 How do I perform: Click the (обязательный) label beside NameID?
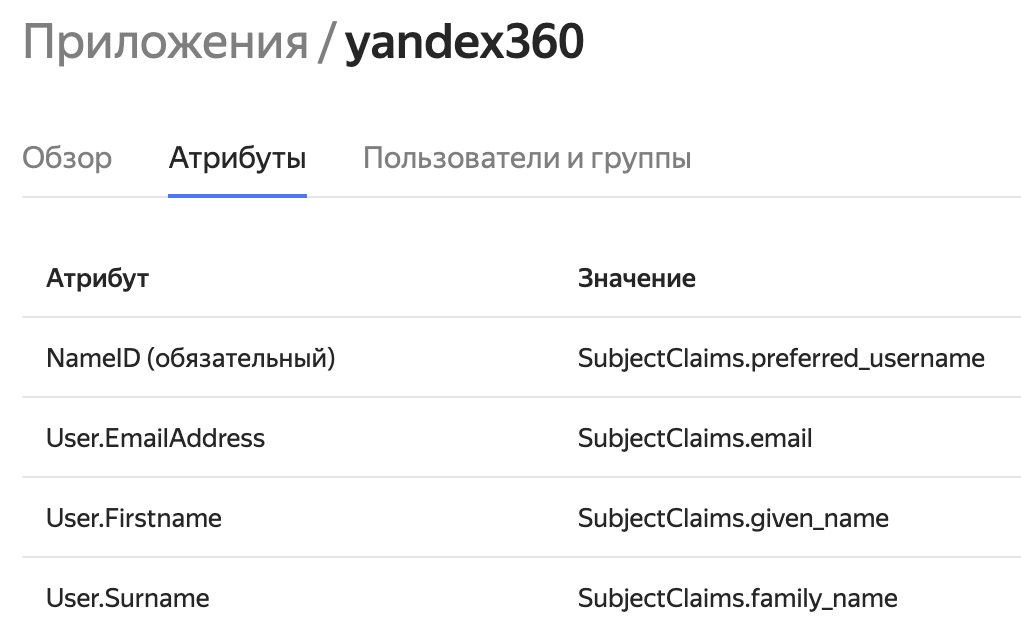(x=240, y=358)
